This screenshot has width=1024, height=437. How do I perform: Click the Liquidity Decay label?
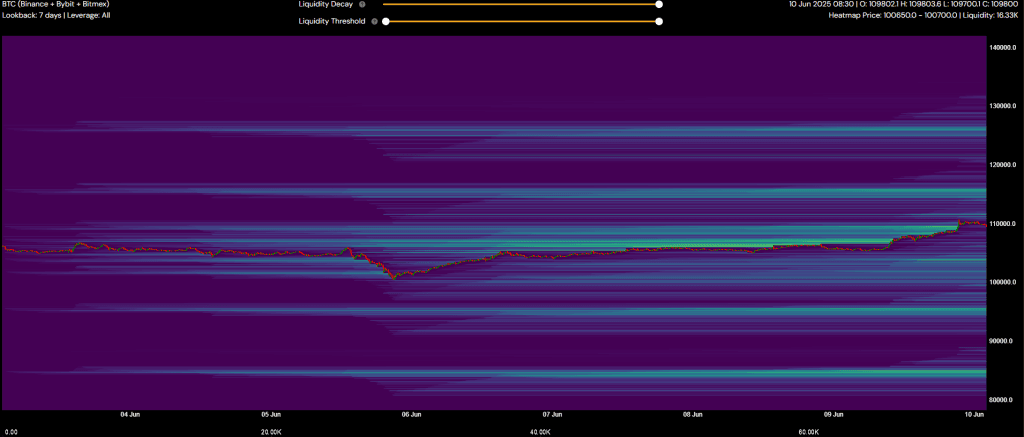[326, 4]
